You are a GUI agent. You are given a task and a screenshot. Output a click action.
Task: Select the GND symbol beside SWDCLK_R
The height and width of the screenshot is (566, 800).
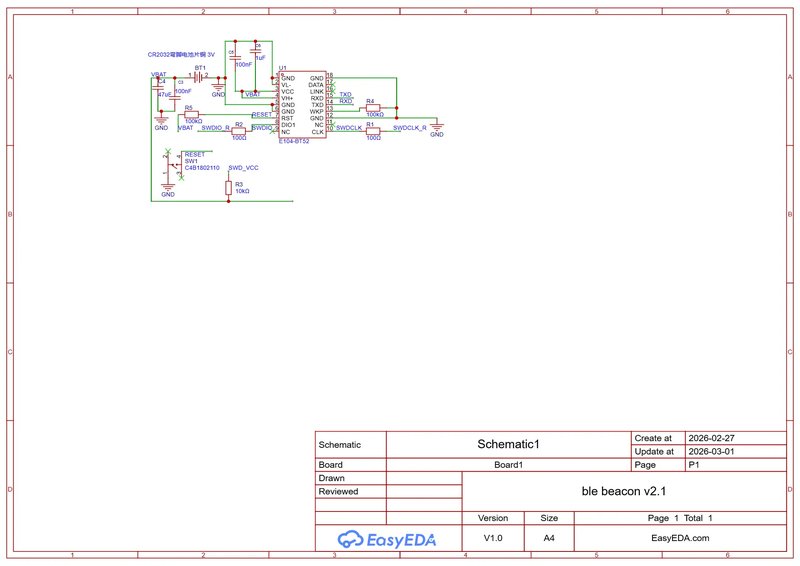pos(437,129)
